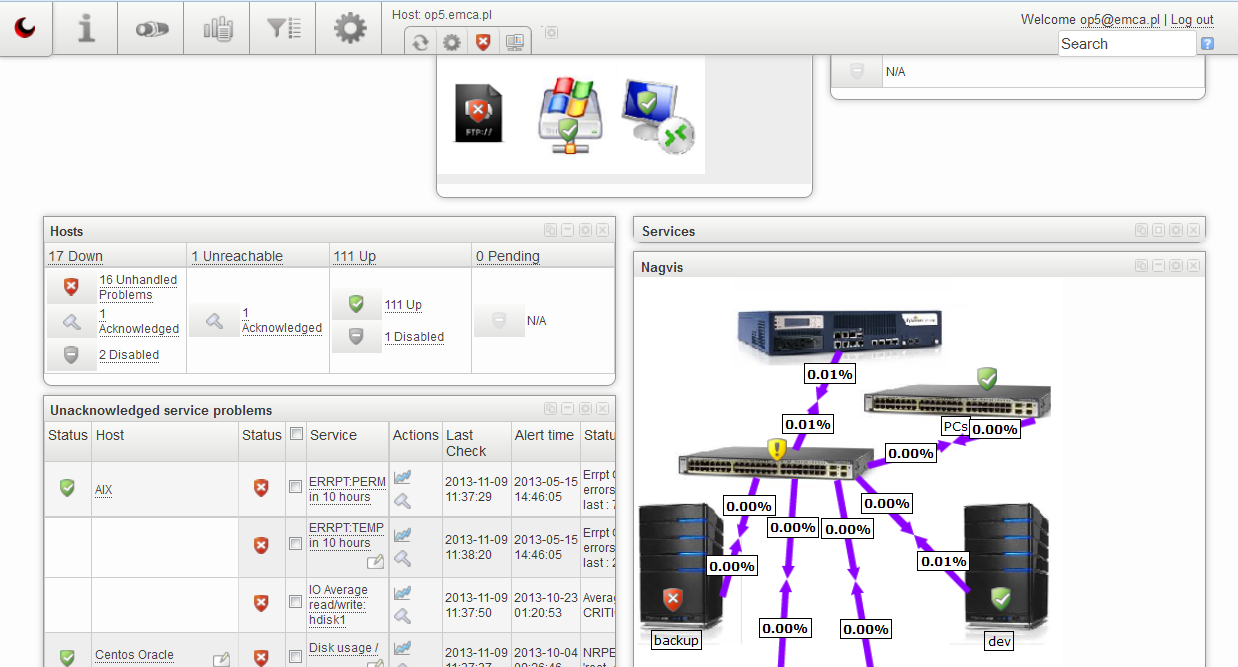Check the box for ERRPT:PERM service
The height and width of the screenshot is (667, 1238).
[295, 487]
